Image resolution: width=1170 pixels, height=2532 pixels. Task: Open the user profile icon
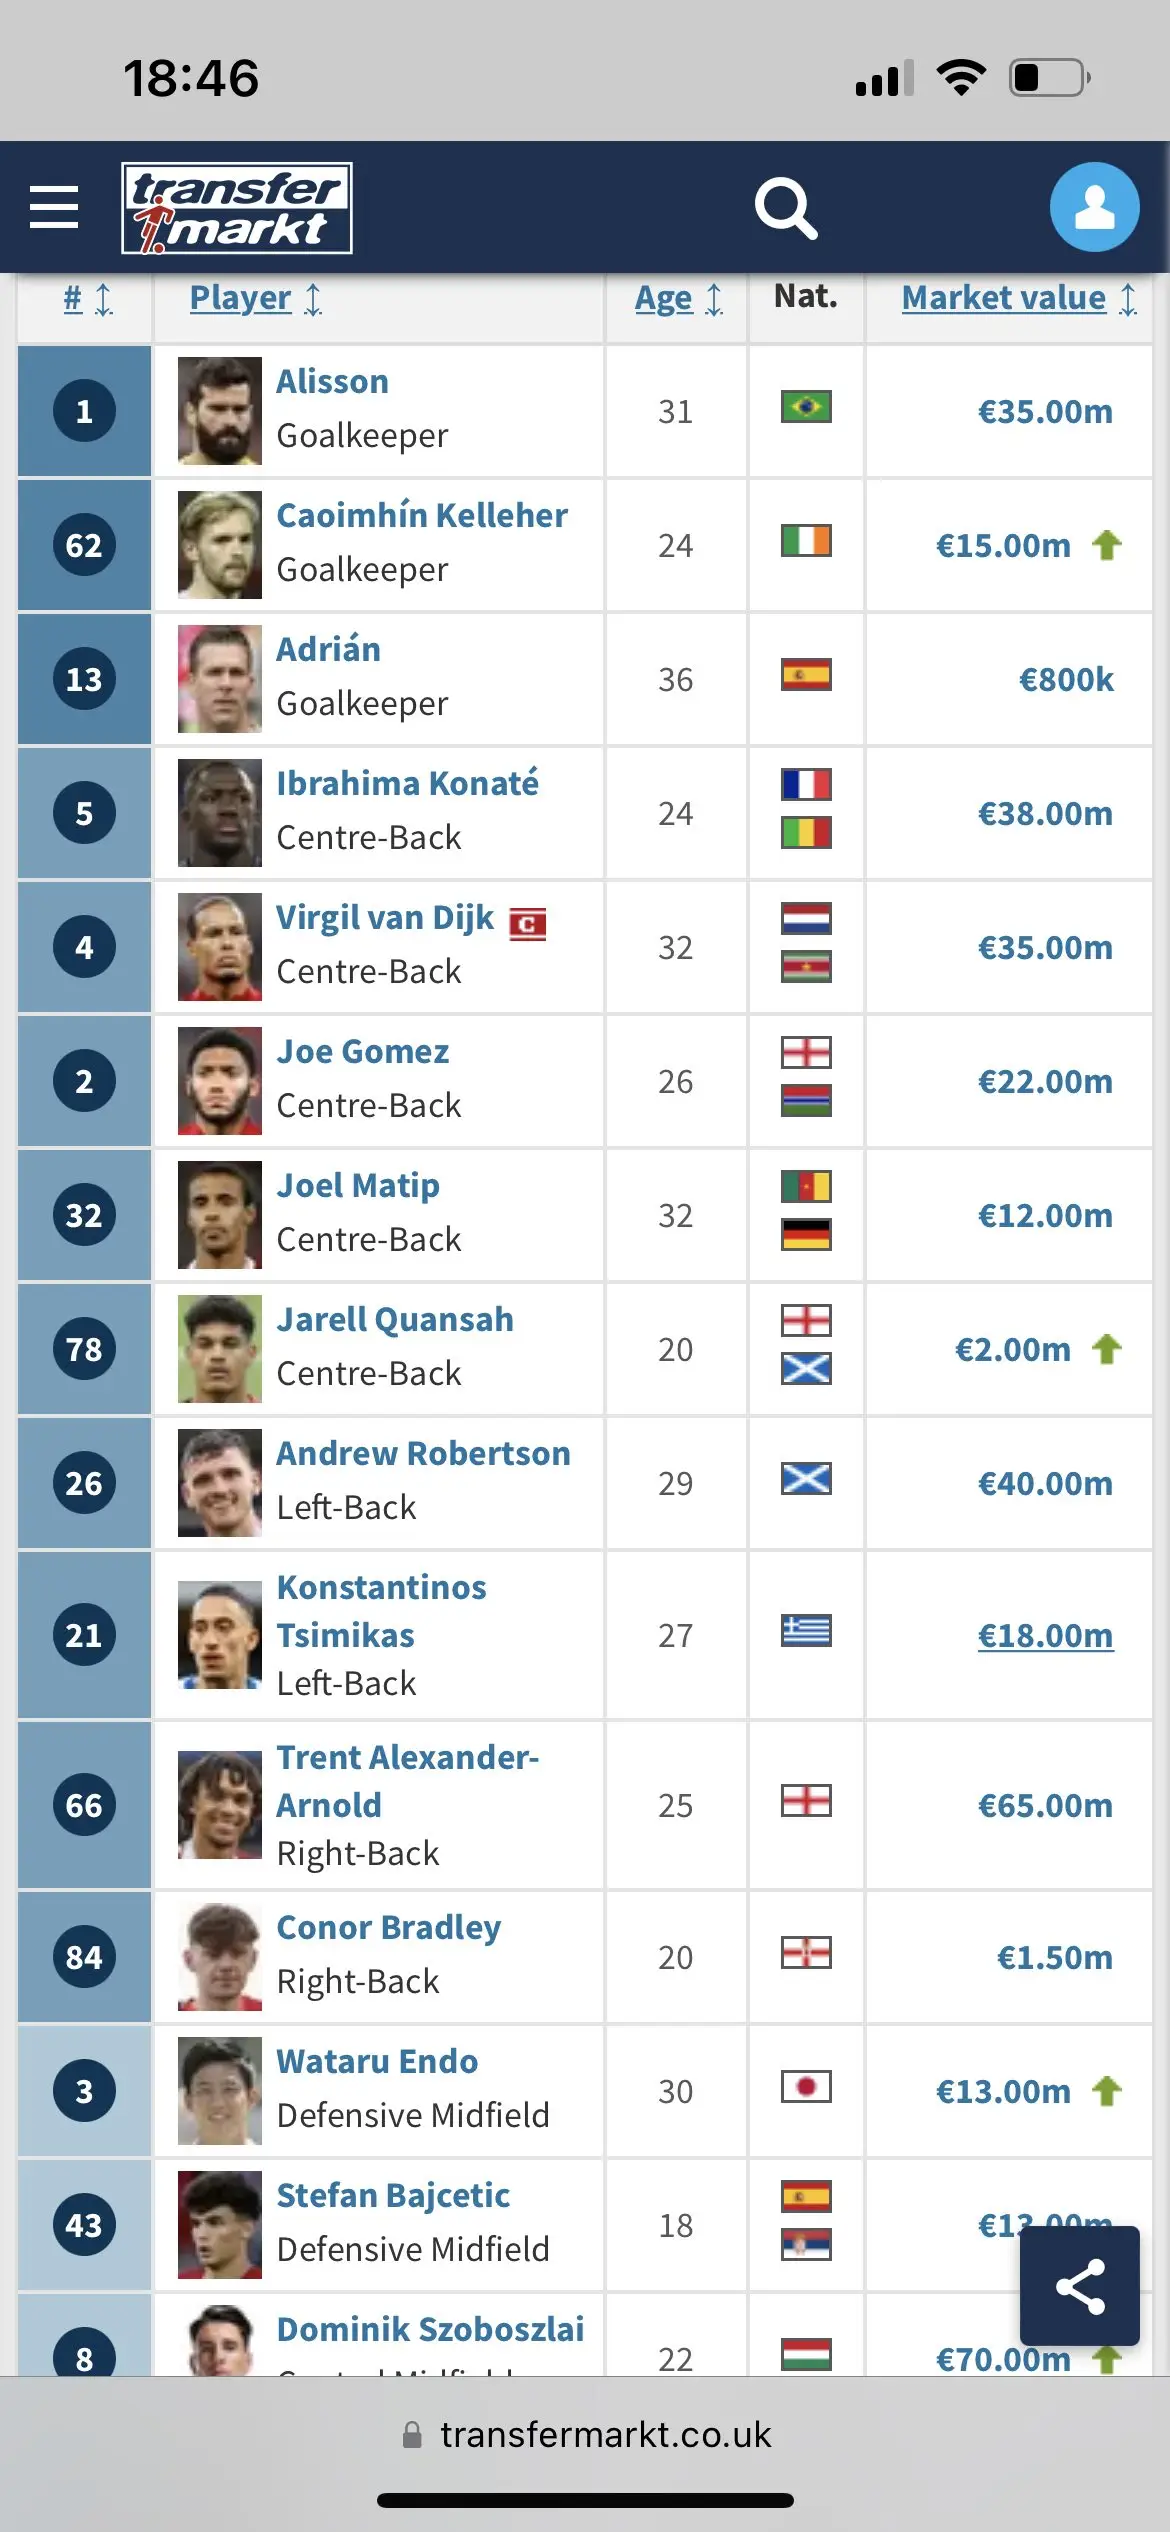[x=1094, y=207]
